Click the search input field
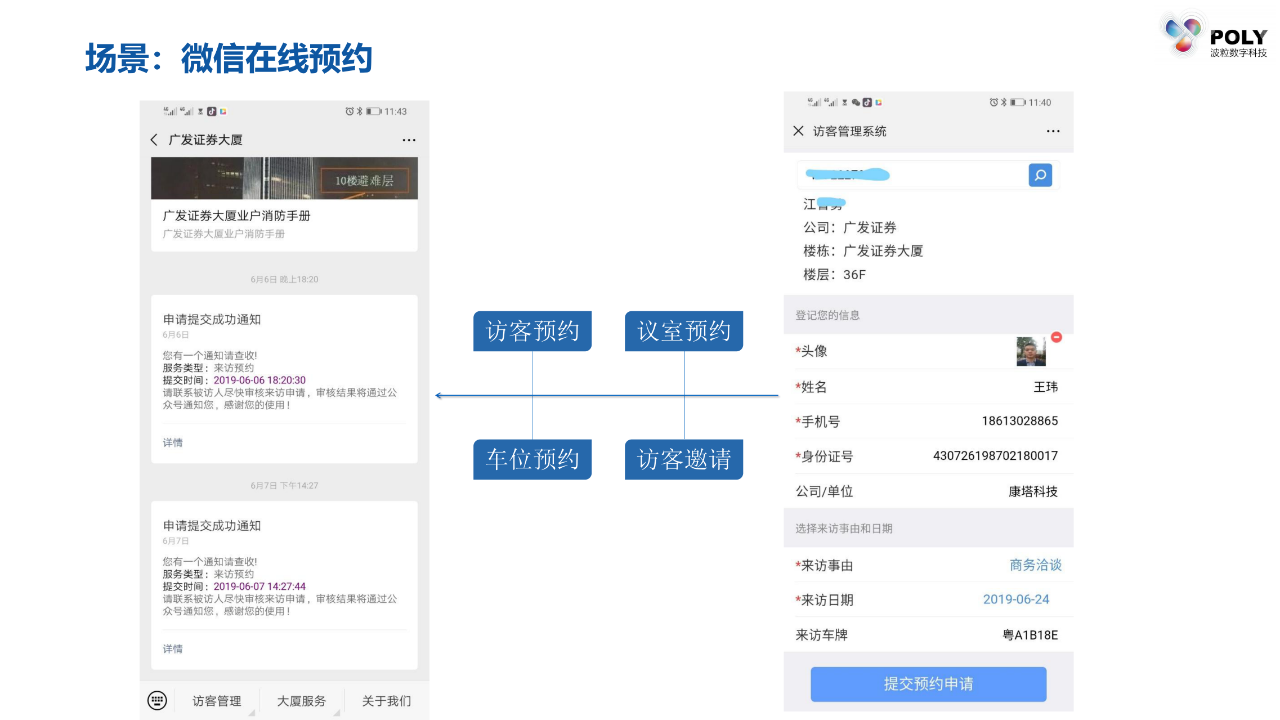The height and width of the screenshot is (720, 1280). 912,175
